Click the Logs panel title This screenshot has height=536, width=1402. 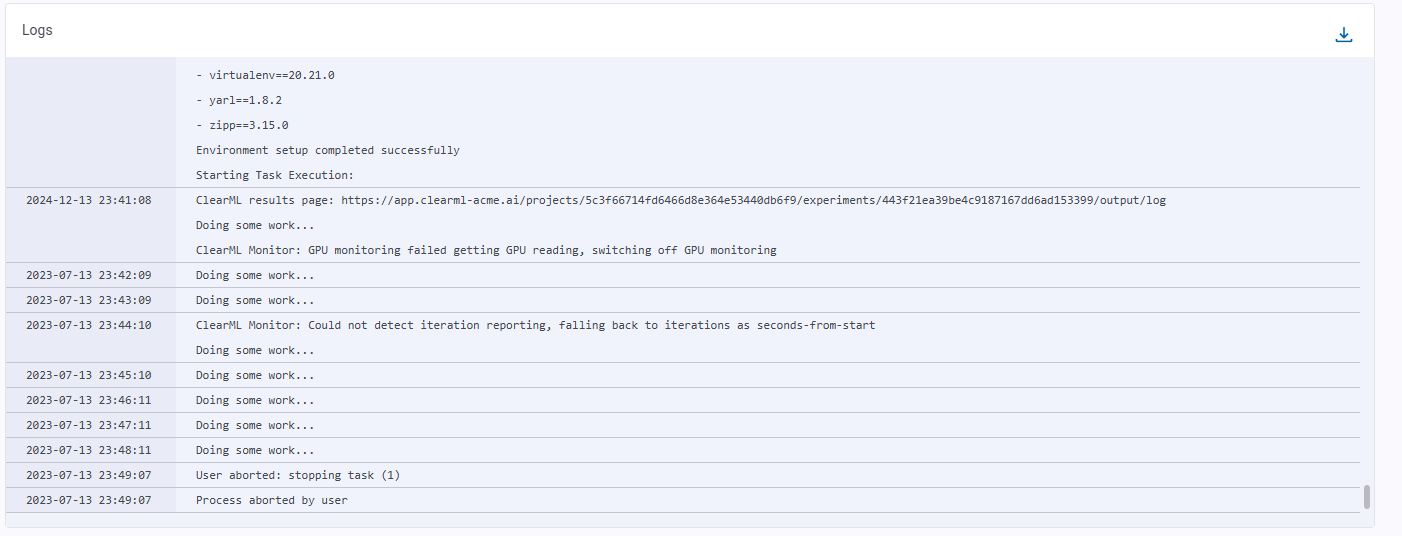(x=37, y=30)
